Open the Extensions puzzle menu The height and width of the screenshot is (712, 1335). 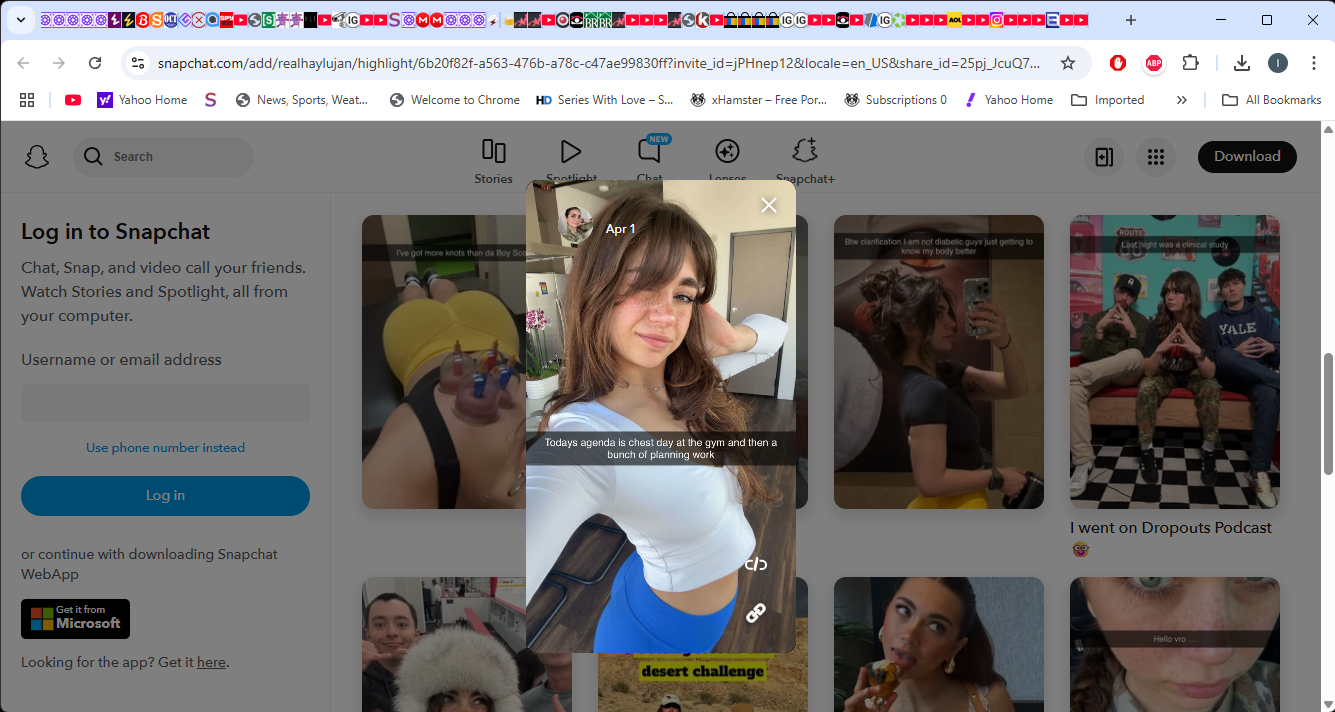point(1190,63)
